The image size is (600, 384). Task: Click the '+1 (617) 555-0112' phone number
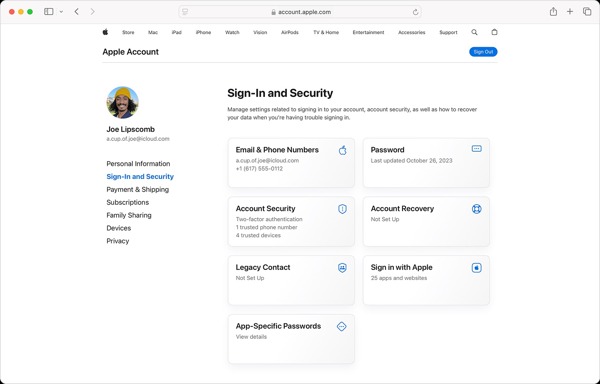click(259, 169)
